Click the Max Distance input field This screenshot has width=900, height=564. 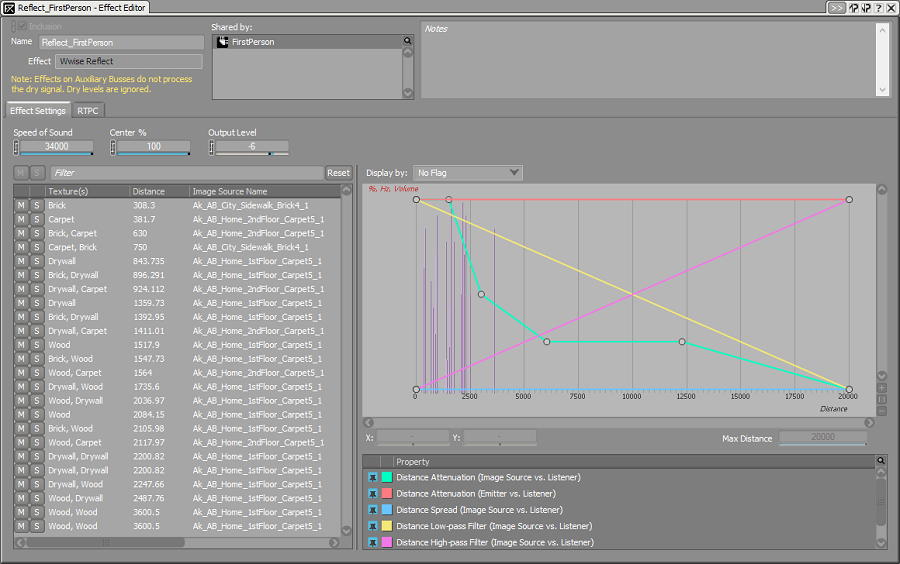821,438
